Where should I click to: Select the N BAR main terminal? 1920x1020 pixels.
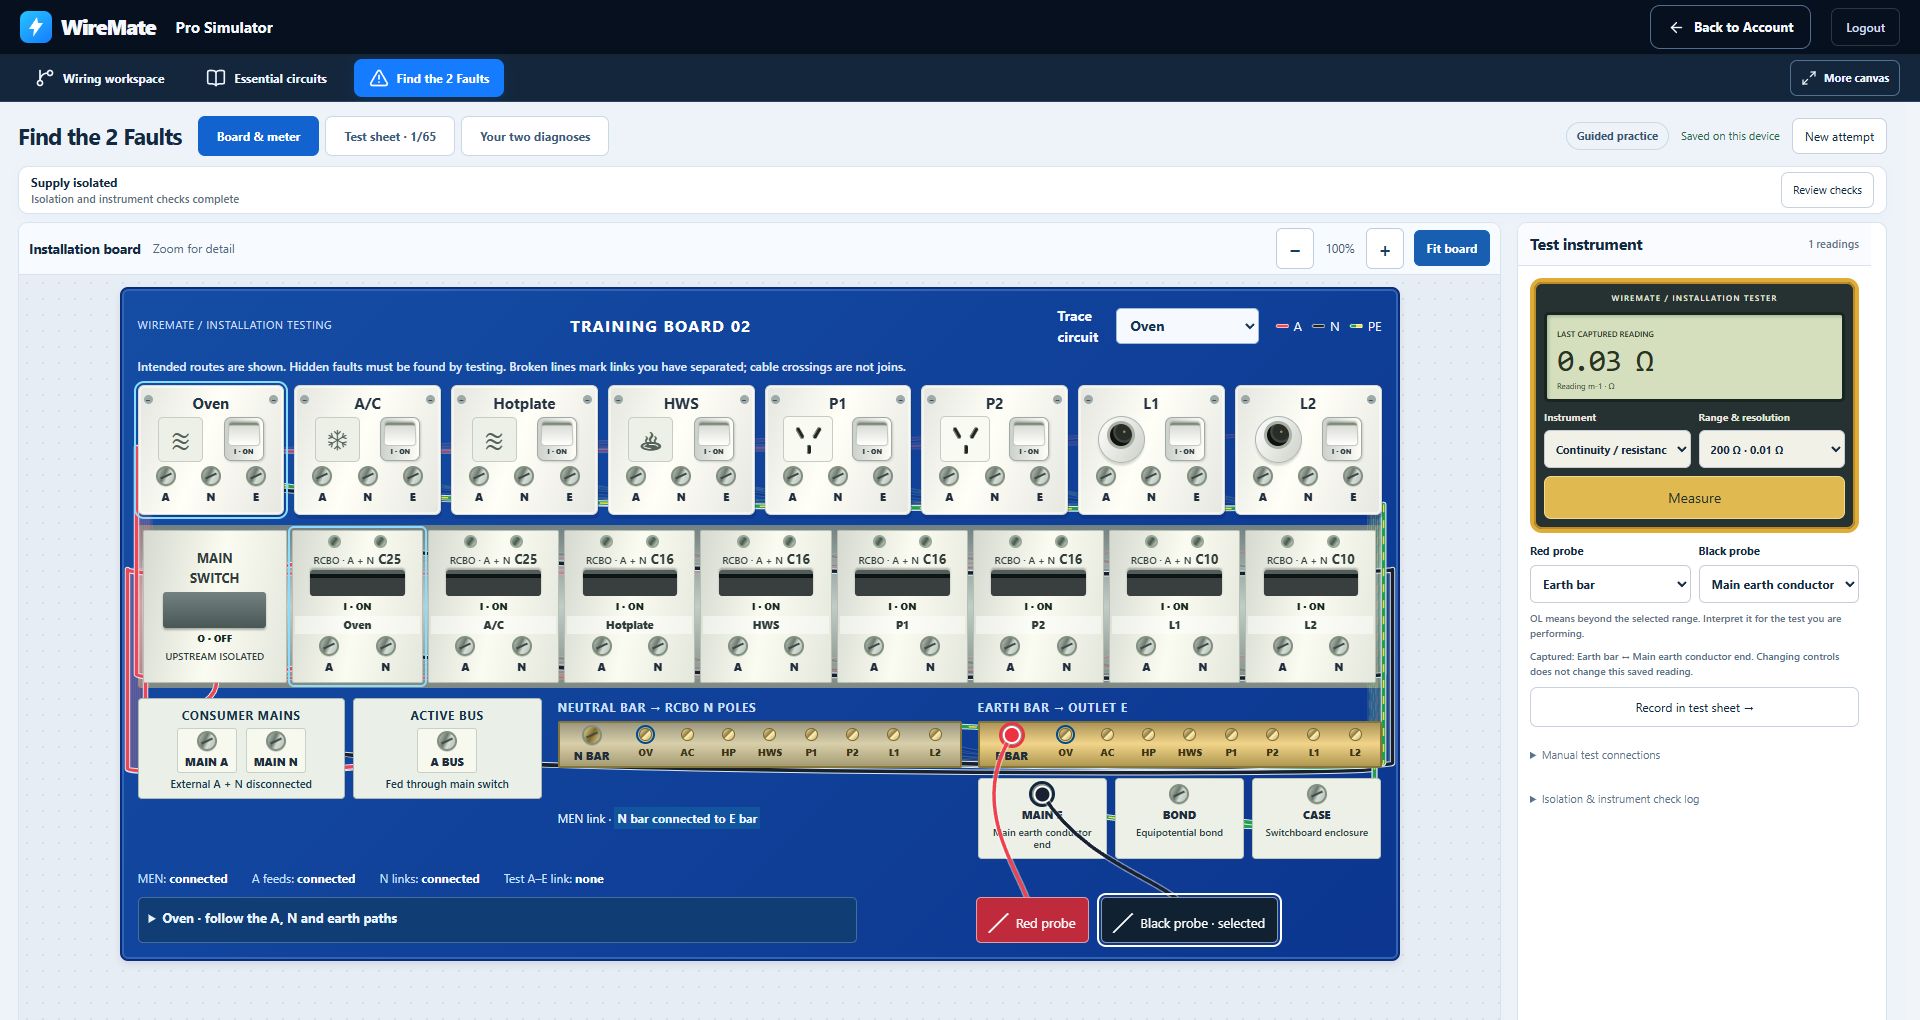pos(592,736)
